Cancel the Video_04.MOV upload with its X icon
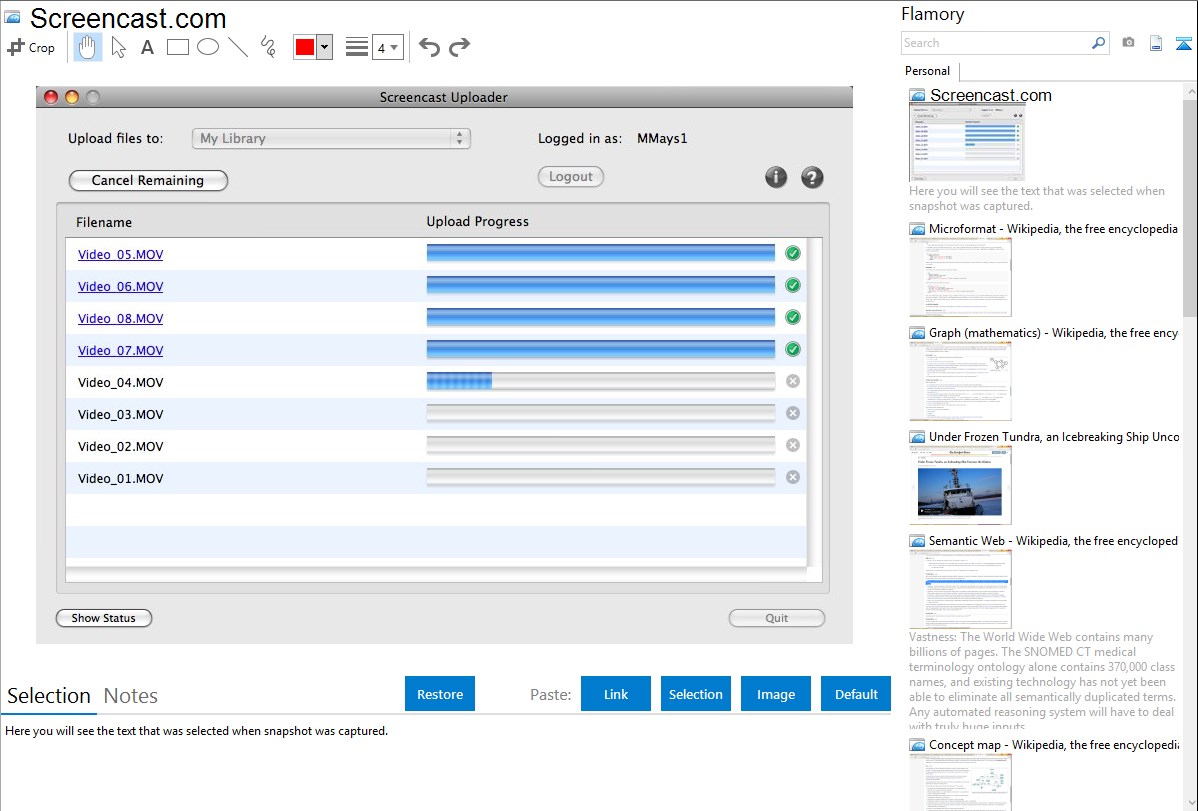The image size is (1198, 811). [793, 381]
